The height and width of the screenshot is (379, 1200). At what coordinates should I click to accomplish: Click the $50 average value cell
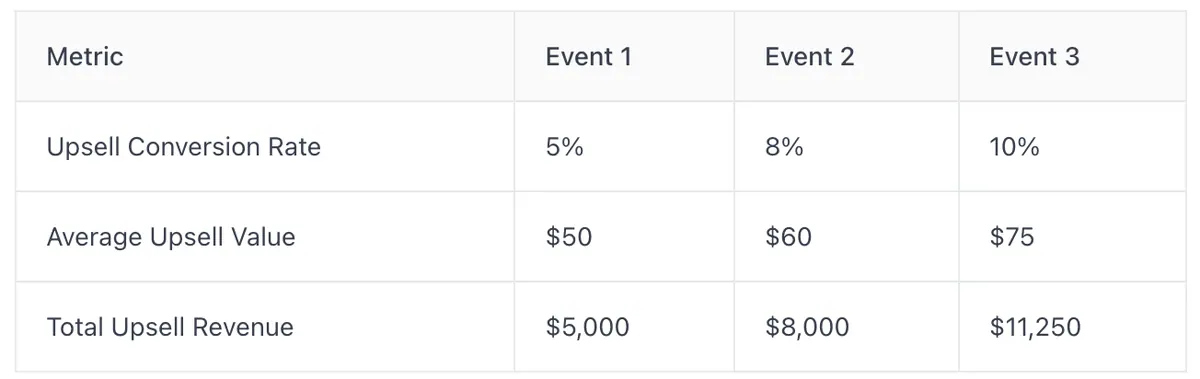point(569,237)
